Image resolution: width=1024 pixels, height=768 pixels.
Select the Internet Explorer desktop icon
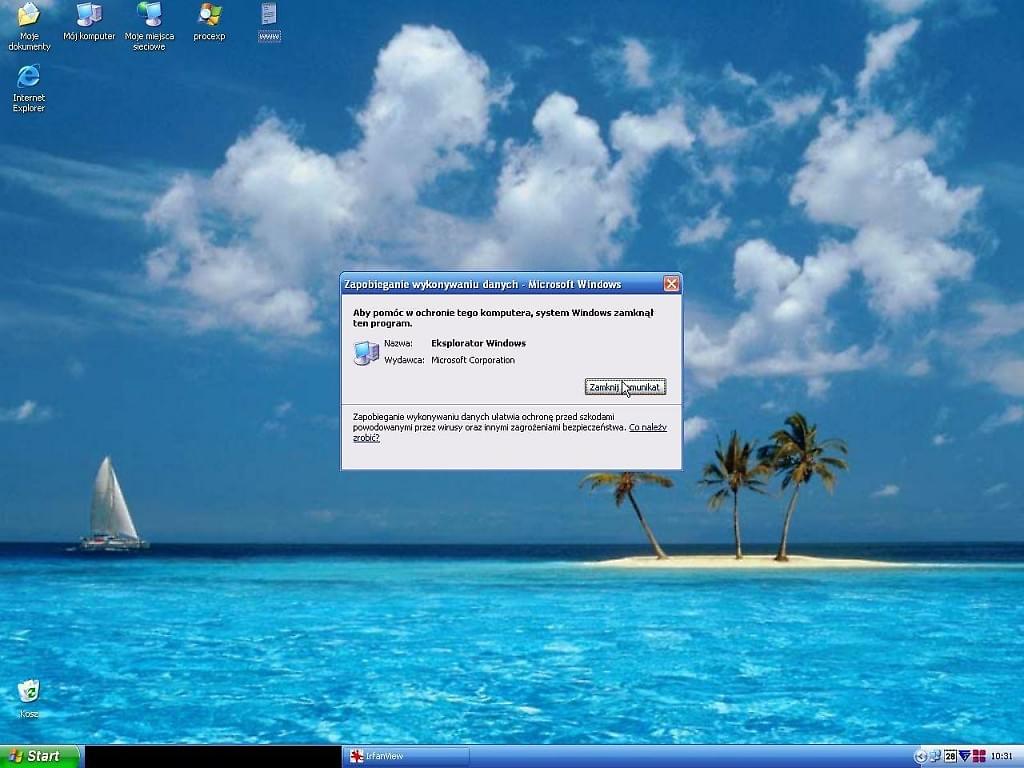(x=29, y=88)
